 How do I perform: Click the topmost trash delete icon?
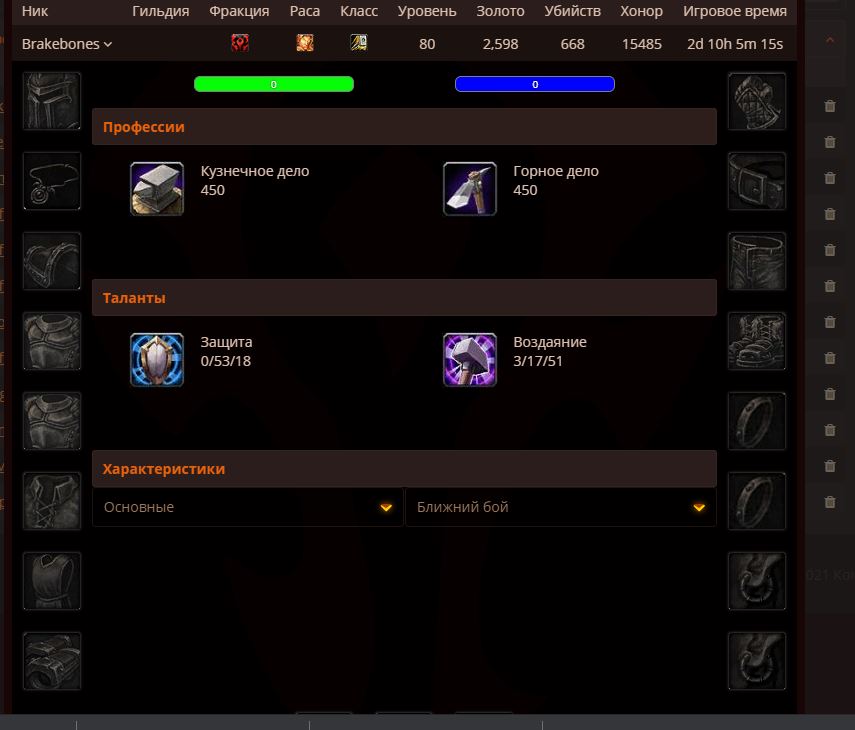pyautogui.click(x=830, y=106)
